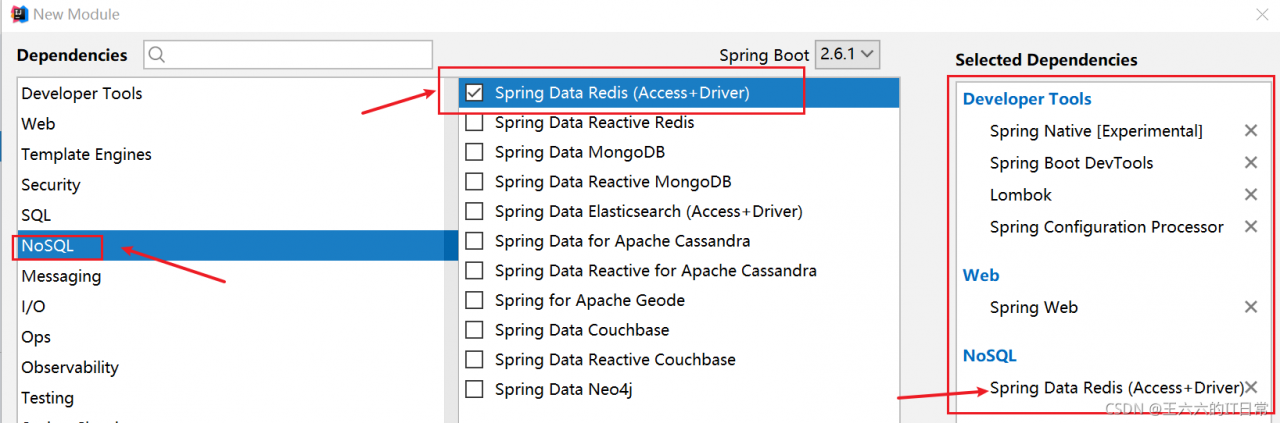Remove Lombok from selected dependencies
Screen dimensions: 1280x423
click(x=1250, y=195)
